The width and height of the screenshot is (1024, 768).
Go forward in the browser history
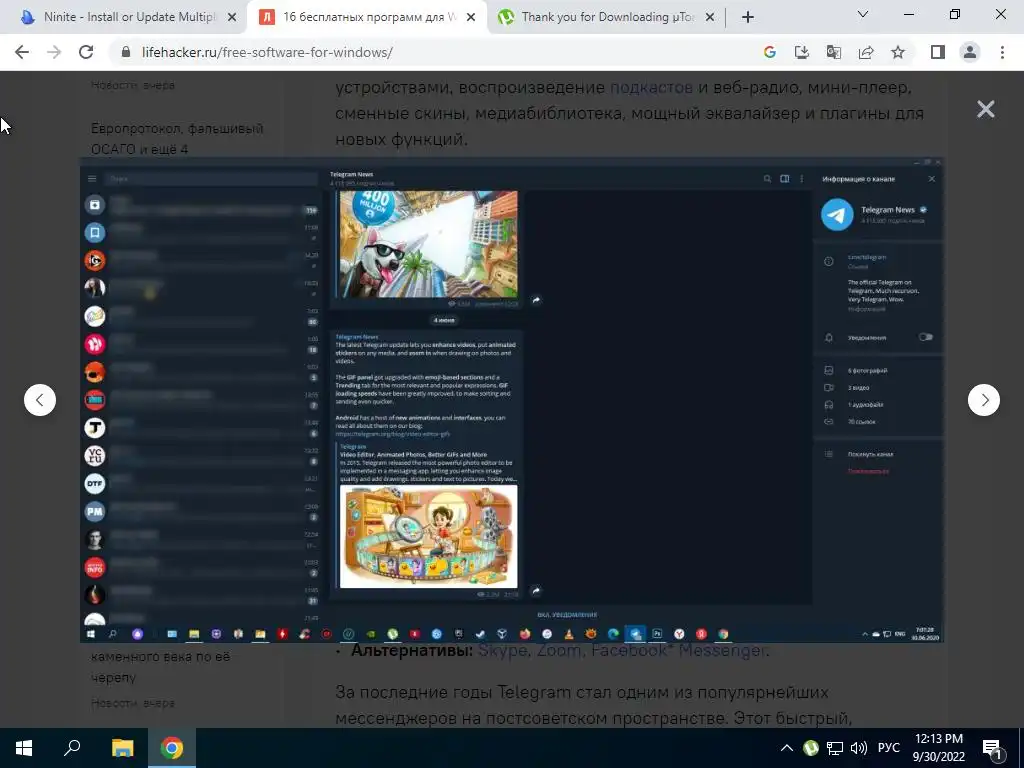[x=54, y=52]
